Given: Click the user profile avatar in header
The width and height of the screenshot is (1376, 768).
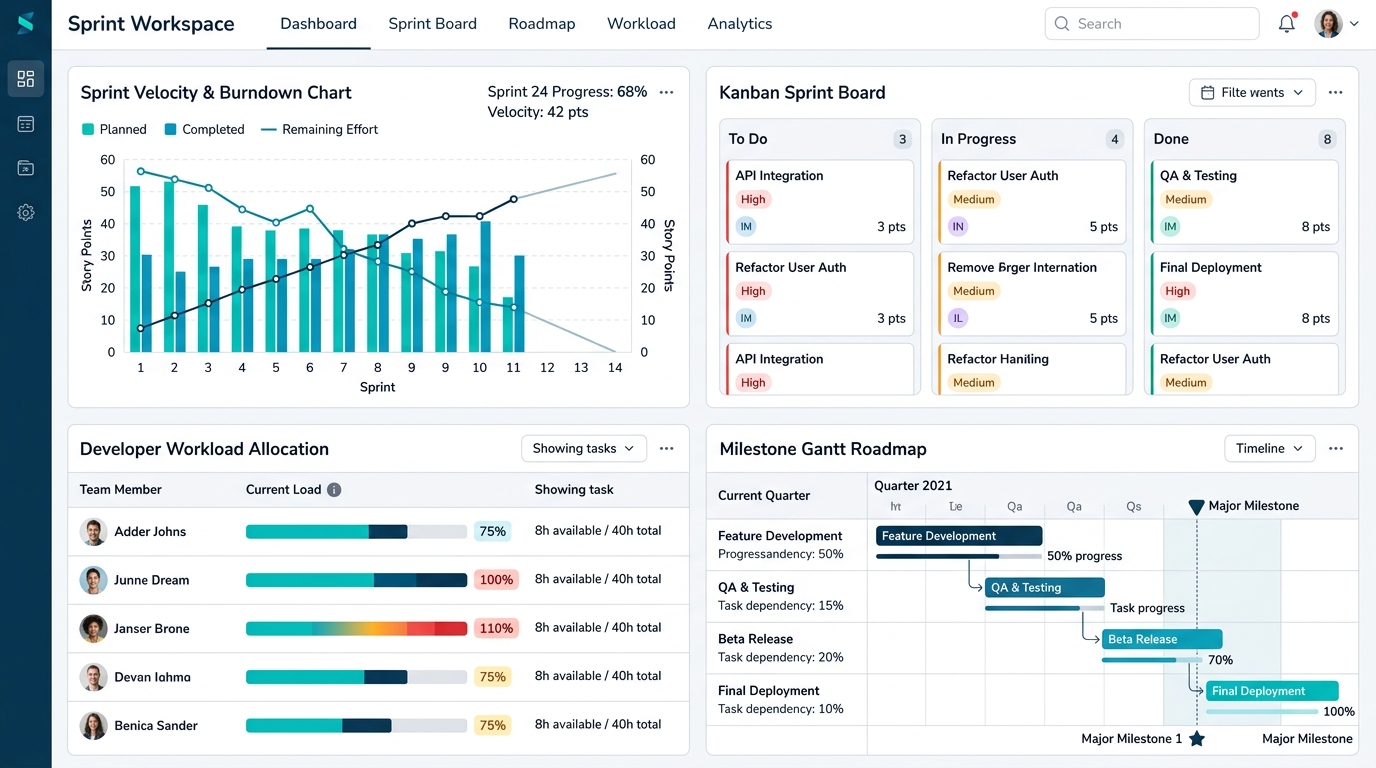Looking at the screenshot, I should pyautogui.click(x=1328, y=23).
